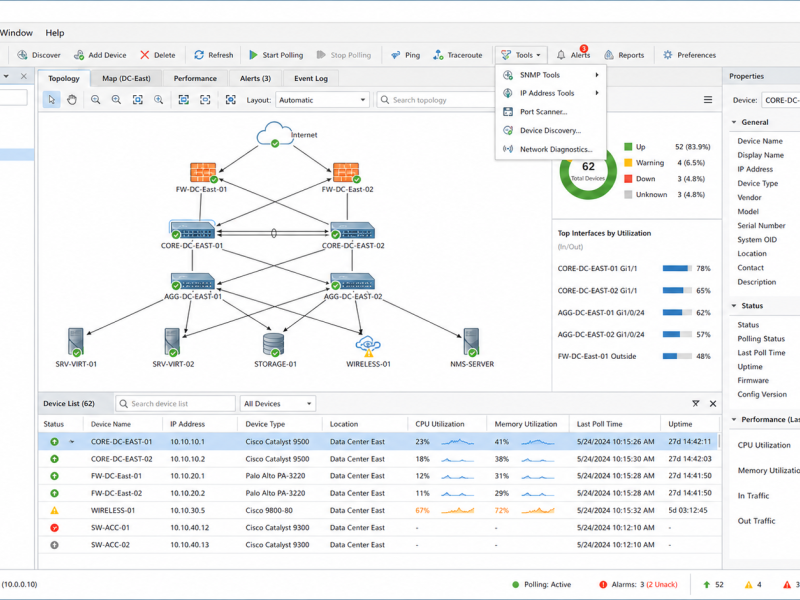Choose Device Discovery from Tools menu
The image size is (800, 600).
(551, 131)
